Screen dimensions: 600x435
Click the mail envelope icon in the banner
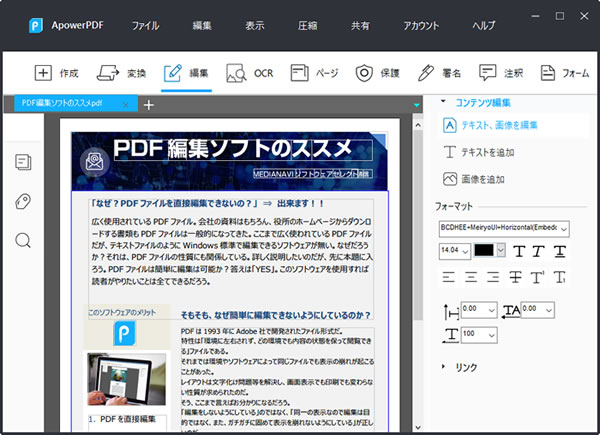[94, 162]
